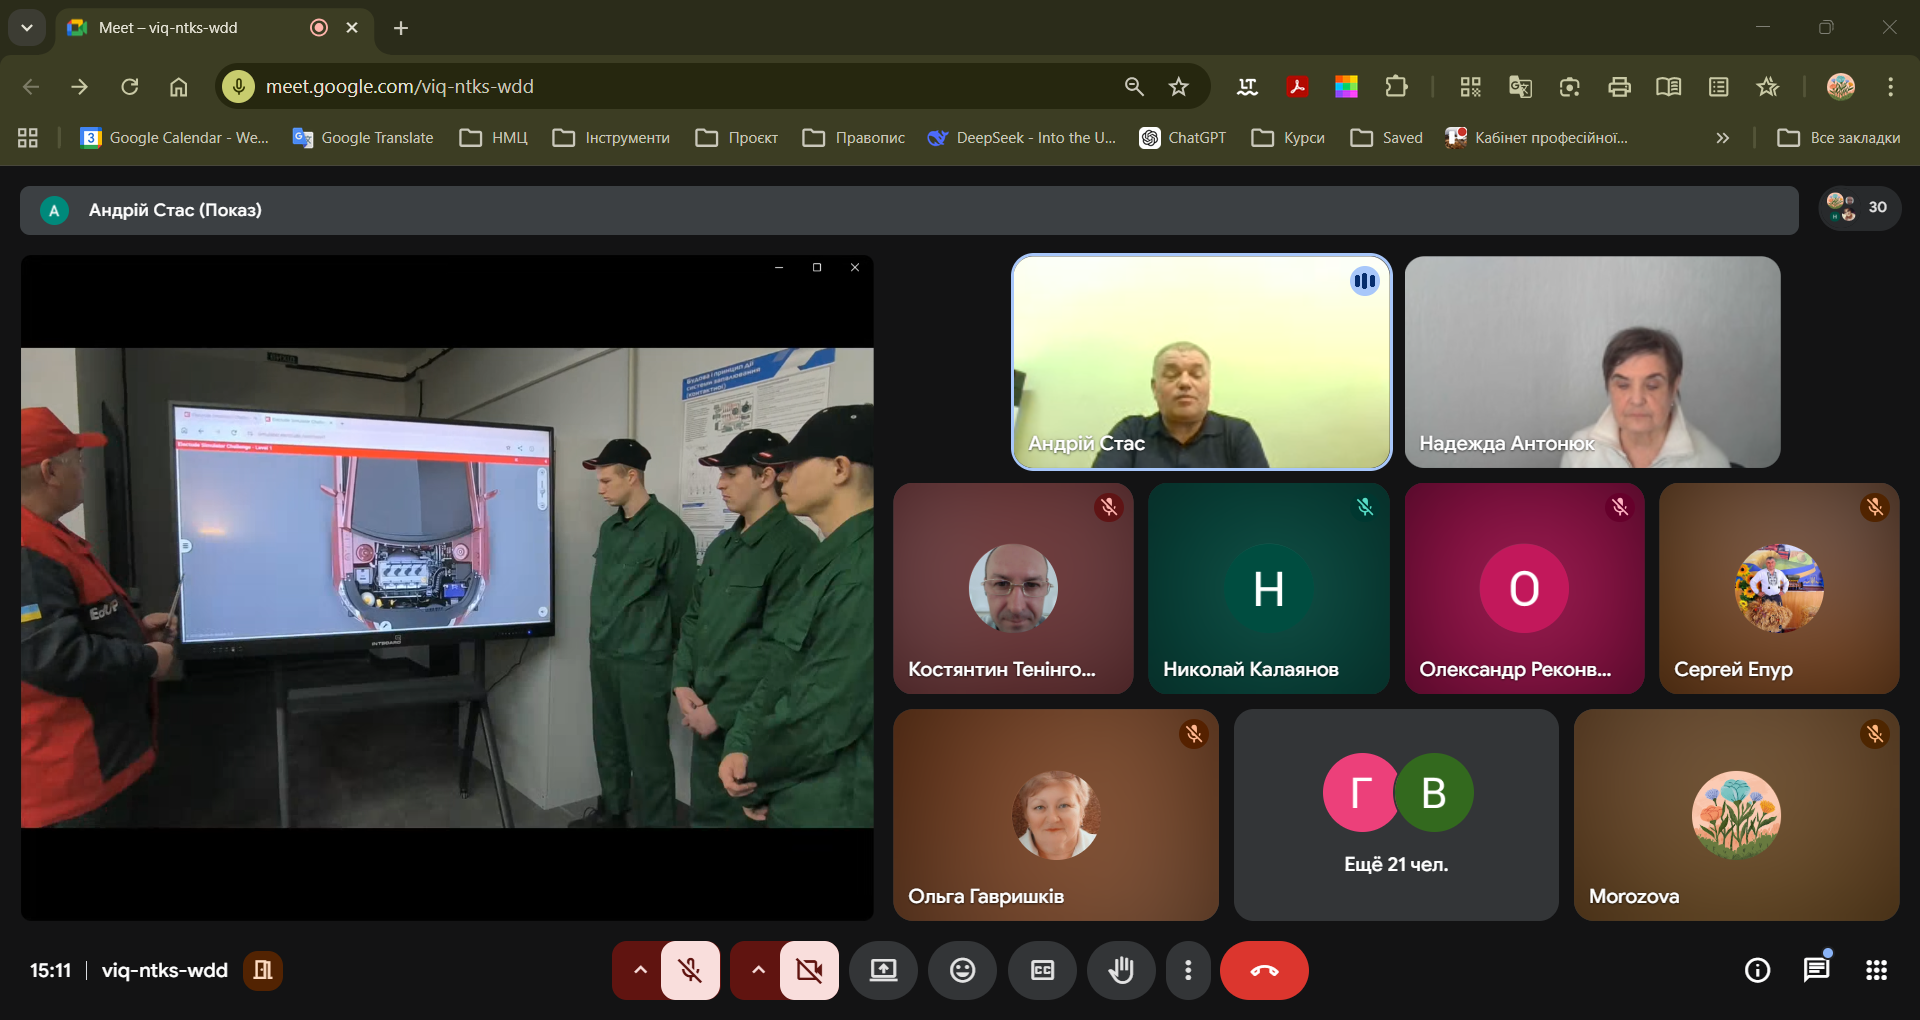Click the red Leave call button
This screenshot has height=1020, width=1920.
[1263, 970]
